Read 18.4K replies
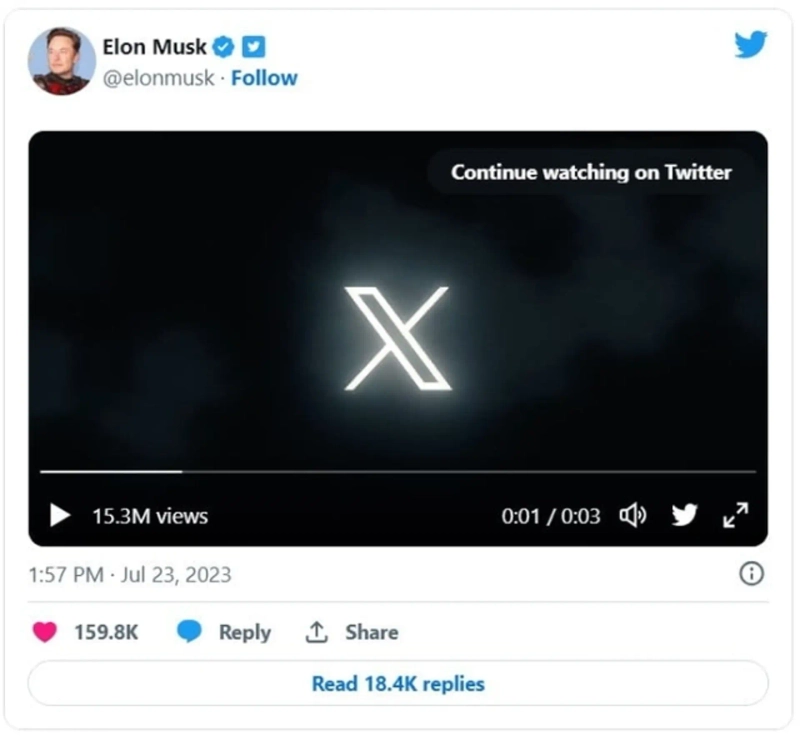800x736 pixels. [398, 684]
